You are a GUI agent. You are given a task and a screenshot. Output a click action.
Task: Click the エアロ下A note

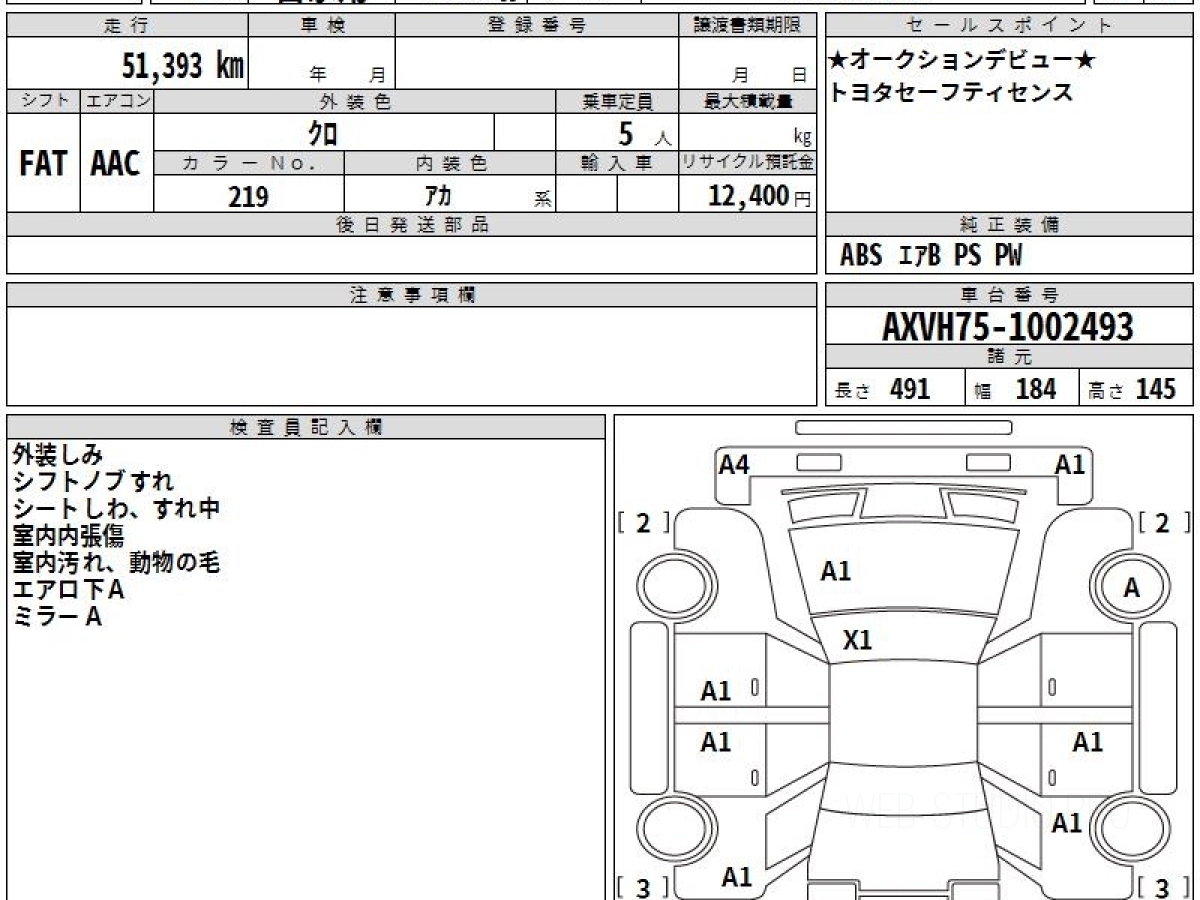coord(68,590)
